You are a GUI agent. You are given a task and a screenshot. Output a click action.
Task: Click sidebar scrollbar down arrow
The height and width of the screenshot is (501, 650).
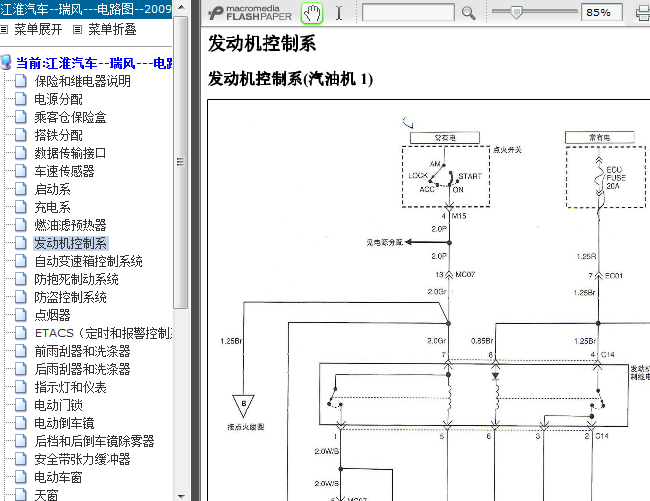[181, 496]
